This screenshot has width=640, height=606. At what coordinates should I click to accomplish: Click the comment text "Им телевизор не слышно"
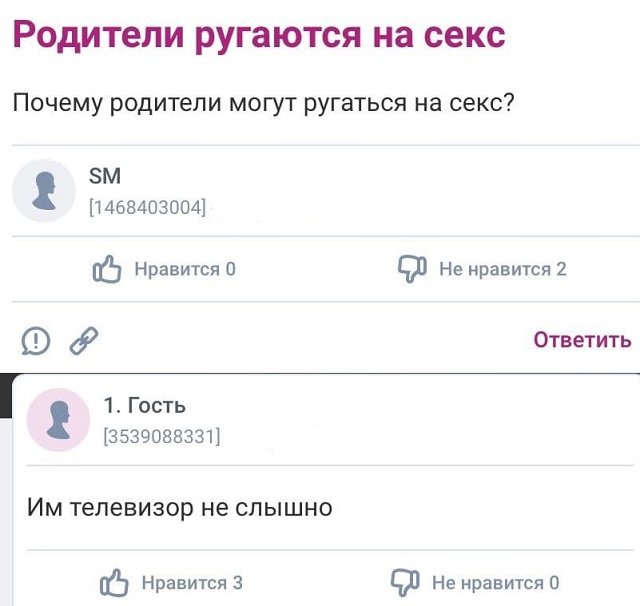[180, 508]
